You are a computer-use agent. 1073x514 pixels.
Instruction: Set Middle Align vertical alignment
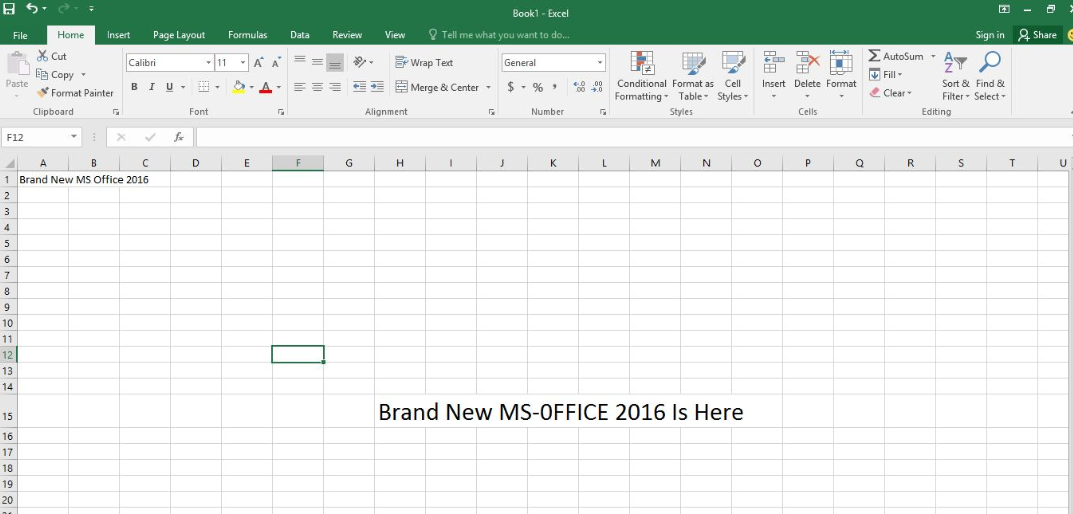[317, 62]
